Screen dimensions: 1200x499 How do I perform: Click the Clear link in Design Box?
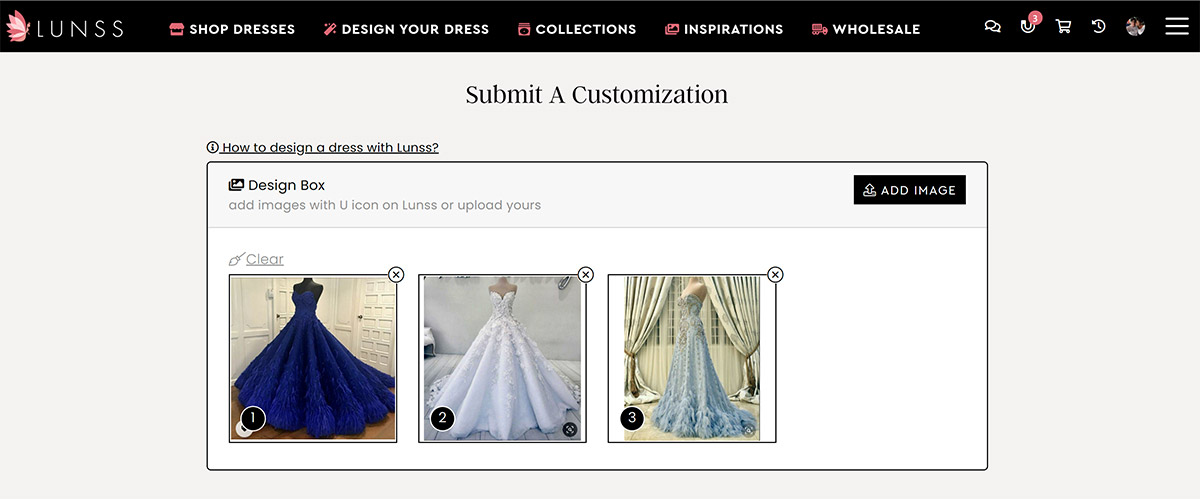tap(264, 259)
